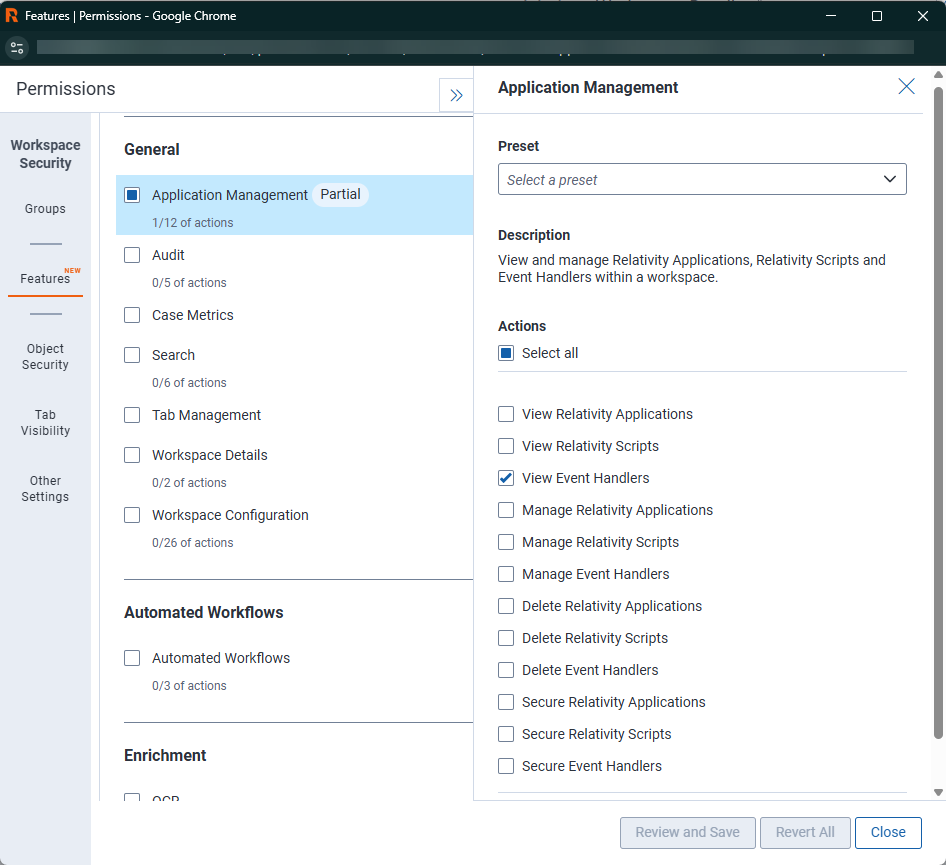
Task: Uncheck View Event Handlers
Action: (506, 478)
